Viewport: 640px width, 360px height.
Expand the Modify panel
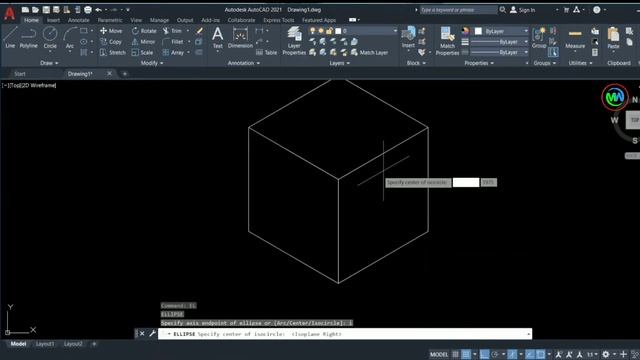click(152, 63)
